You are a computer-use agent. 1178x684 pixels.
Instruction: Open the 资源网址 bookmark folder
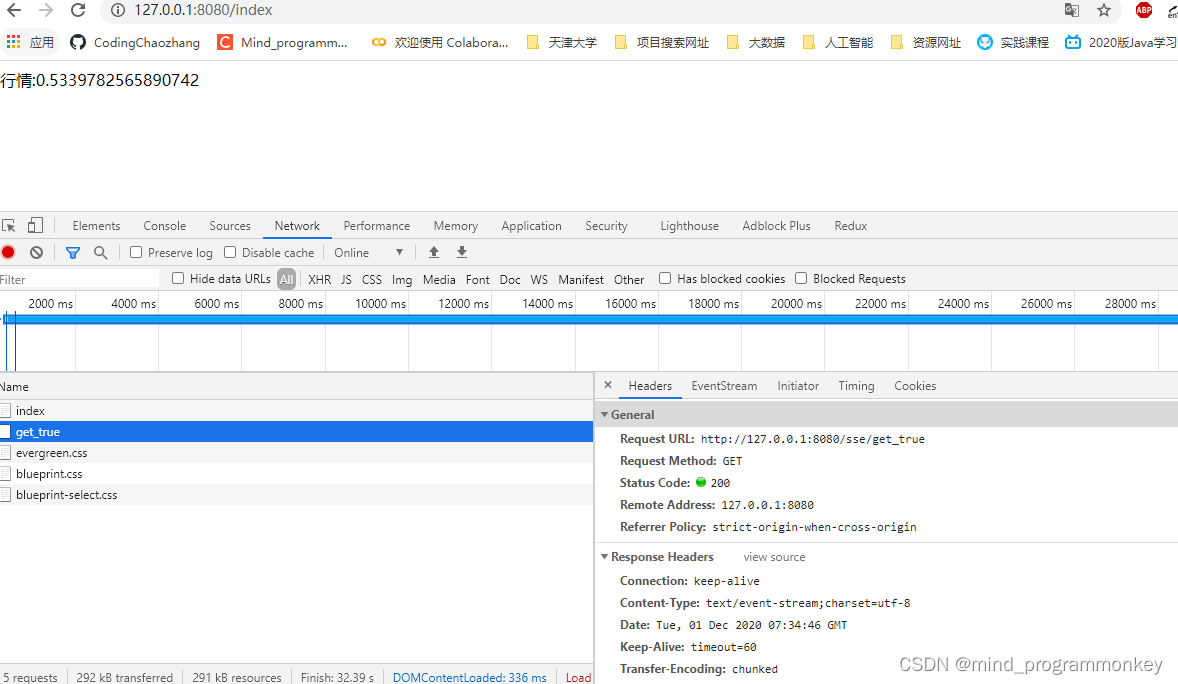(x=926, y=43)
